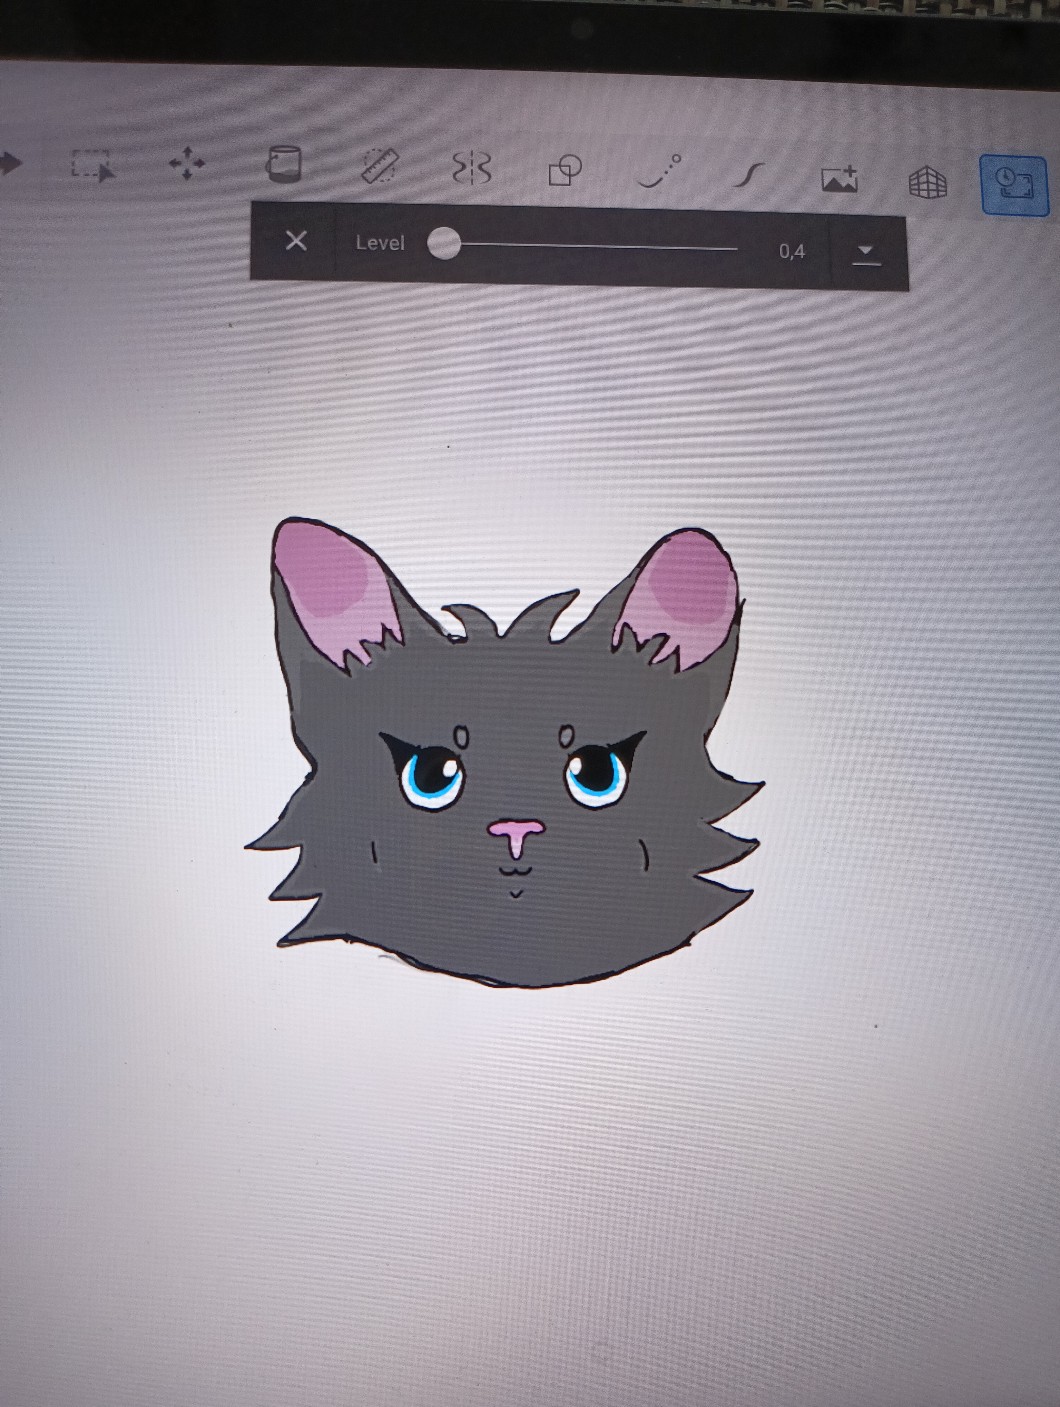Viewport: 1060px width, 1407px height.
Task: Open the Ruler guides tool
Action: (x=379, y=166)
